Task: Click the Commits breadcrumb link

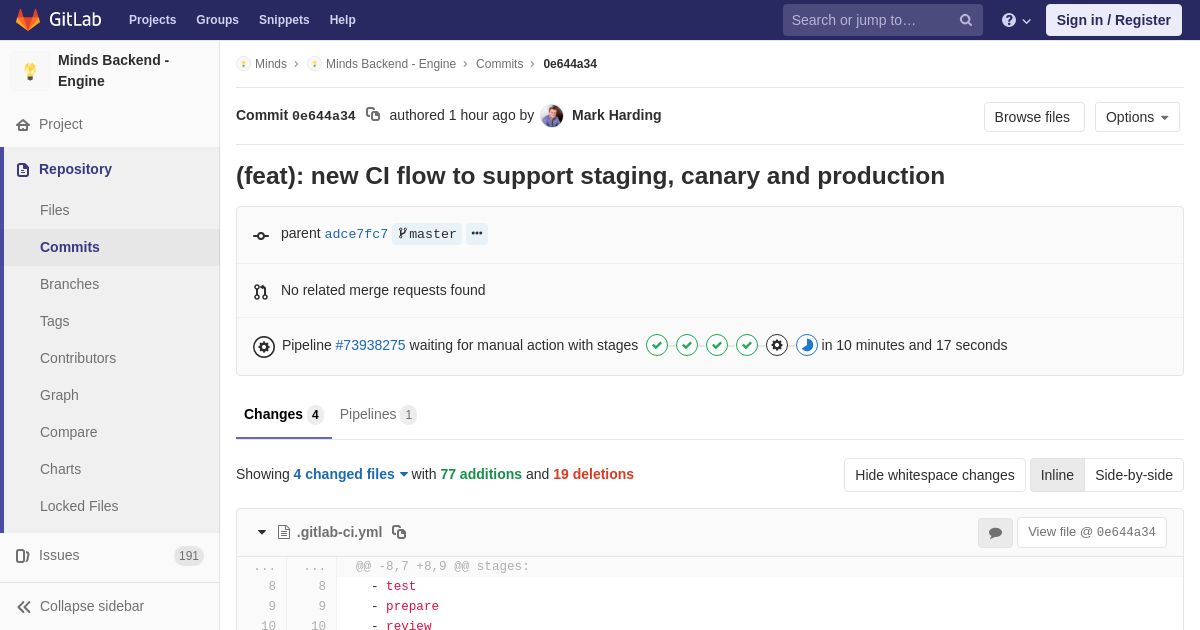Action: (499, 64)
